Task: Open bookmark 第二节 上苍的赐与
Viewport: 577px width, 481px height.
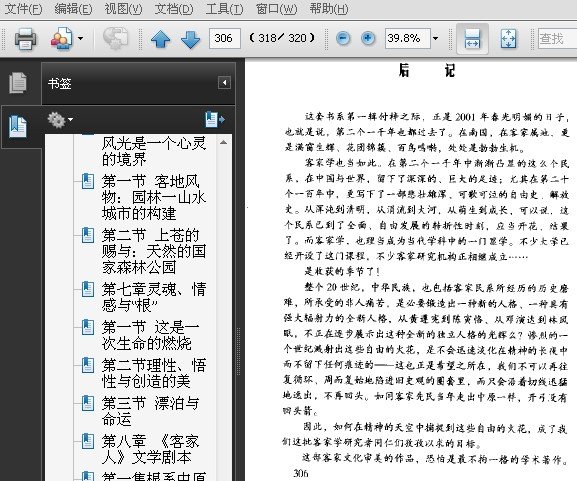Action: 154,251
